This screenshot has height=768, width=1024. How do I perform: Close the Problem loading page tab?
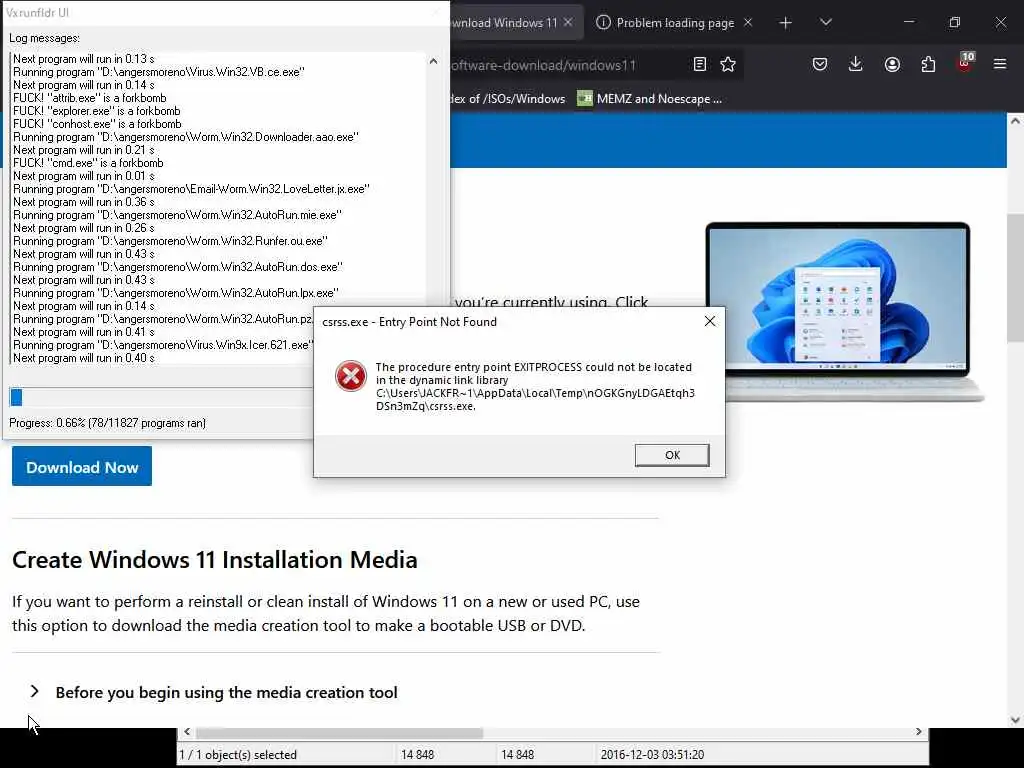click(748, 22)
